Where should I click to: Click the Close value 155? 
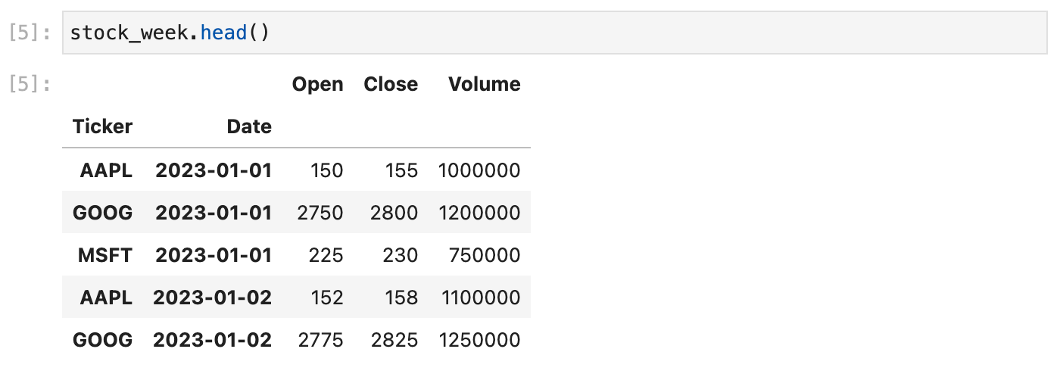(402, 170)
